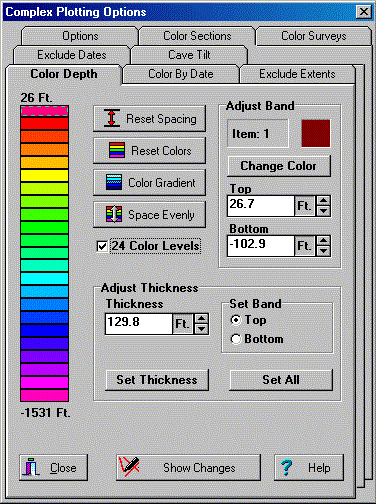
Task: Click the Set Thickness button
Action: click(157, 380)
